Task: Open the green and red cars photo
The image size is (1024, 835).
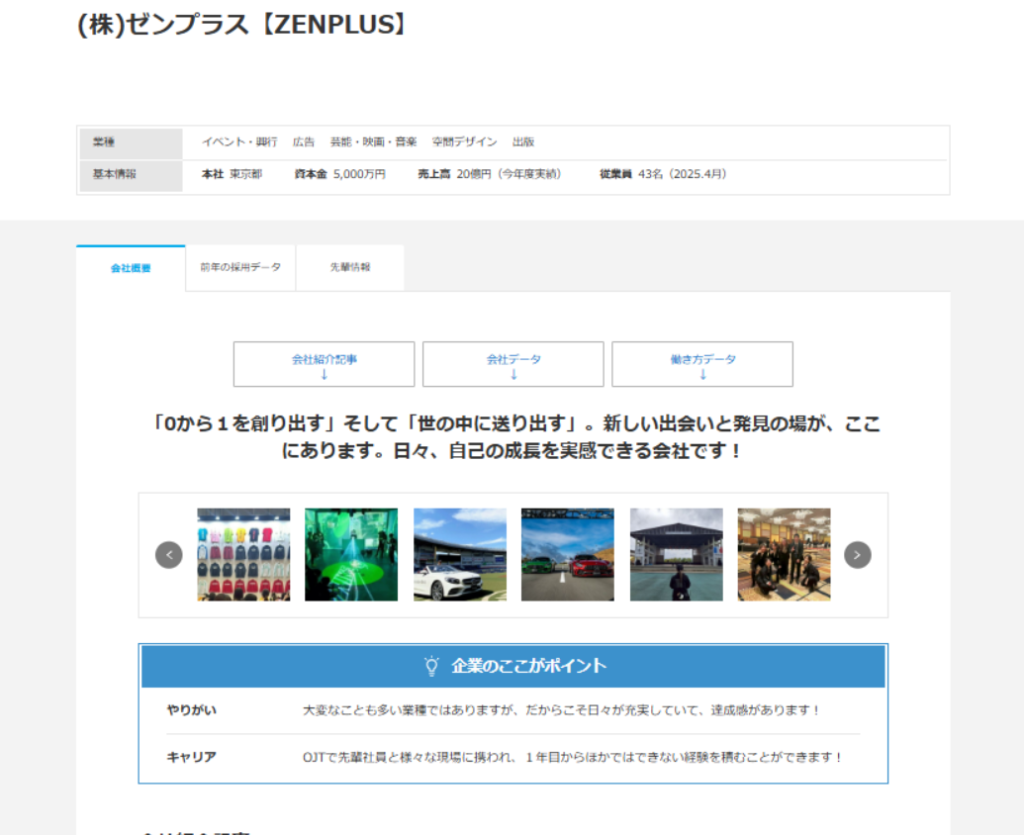Action: (568, 555)
